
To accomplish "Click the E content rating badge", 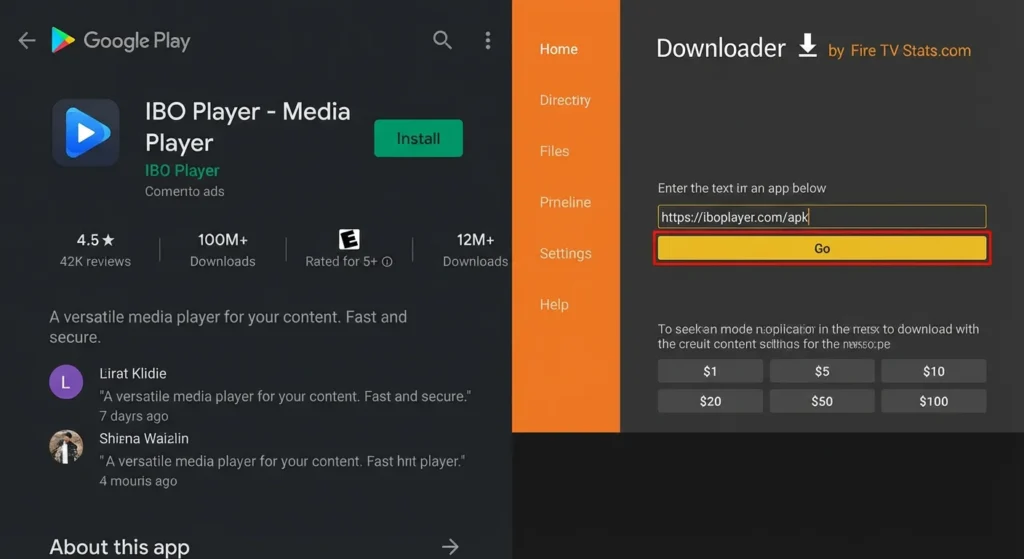I will point(349,240).
